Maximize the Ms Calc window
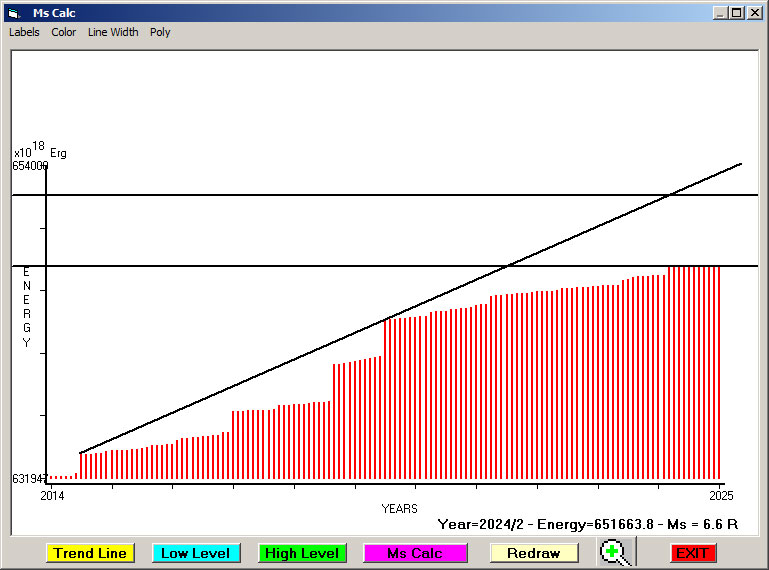 737,13
